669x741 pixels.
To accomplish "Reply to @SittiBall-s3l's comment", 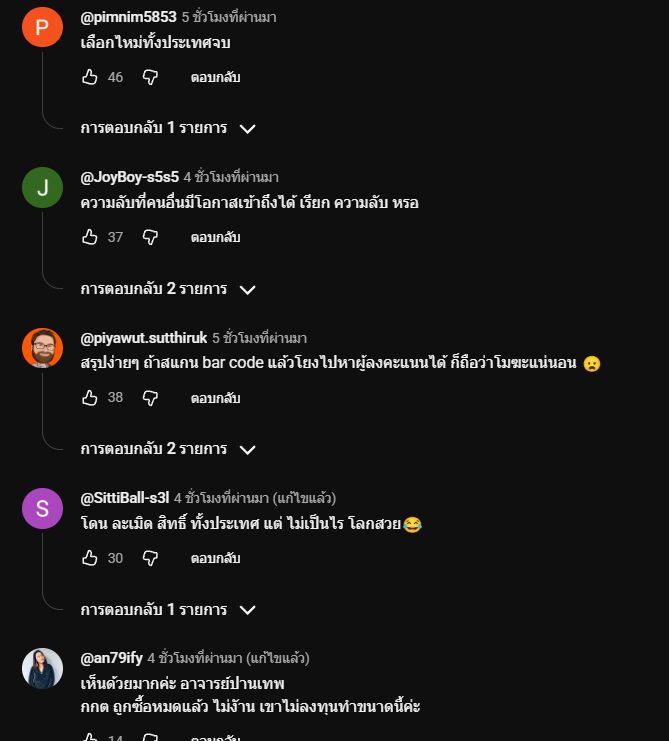I will pos(215,558).
